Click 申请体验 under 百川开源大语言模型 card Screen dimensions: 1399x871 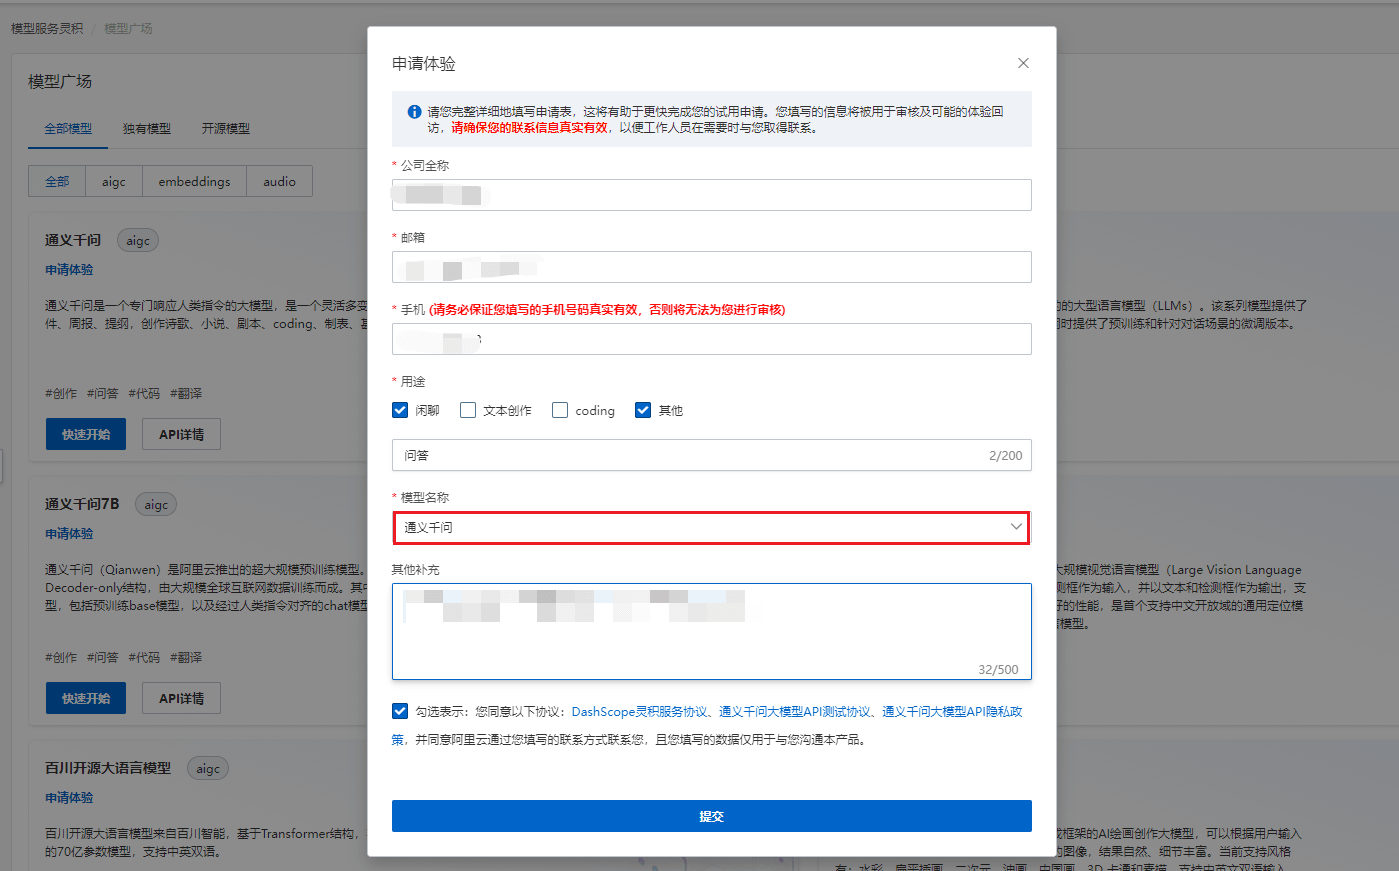pos(69,798)
